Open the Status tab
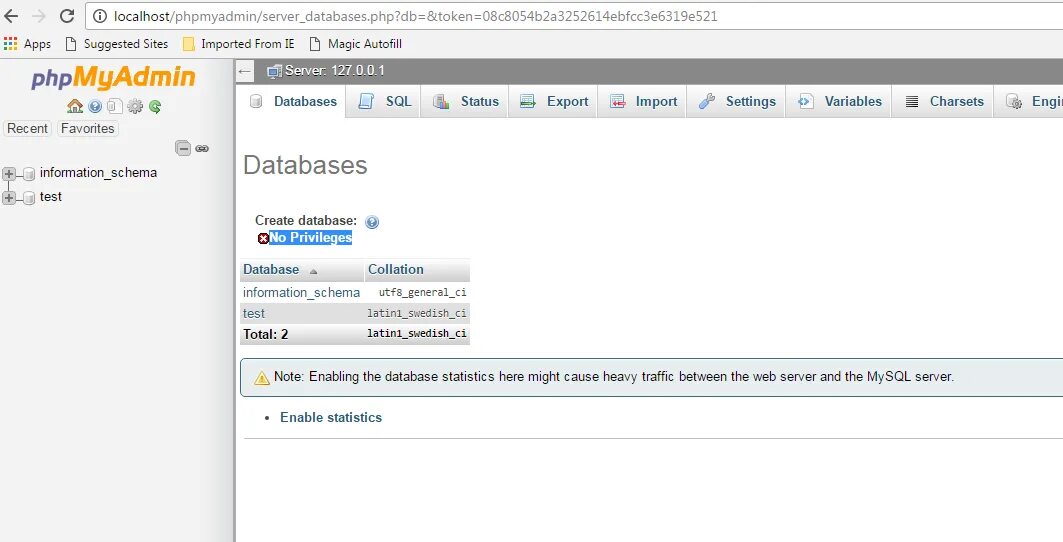Screen dimensions: 1063x542 pos(465,102)
